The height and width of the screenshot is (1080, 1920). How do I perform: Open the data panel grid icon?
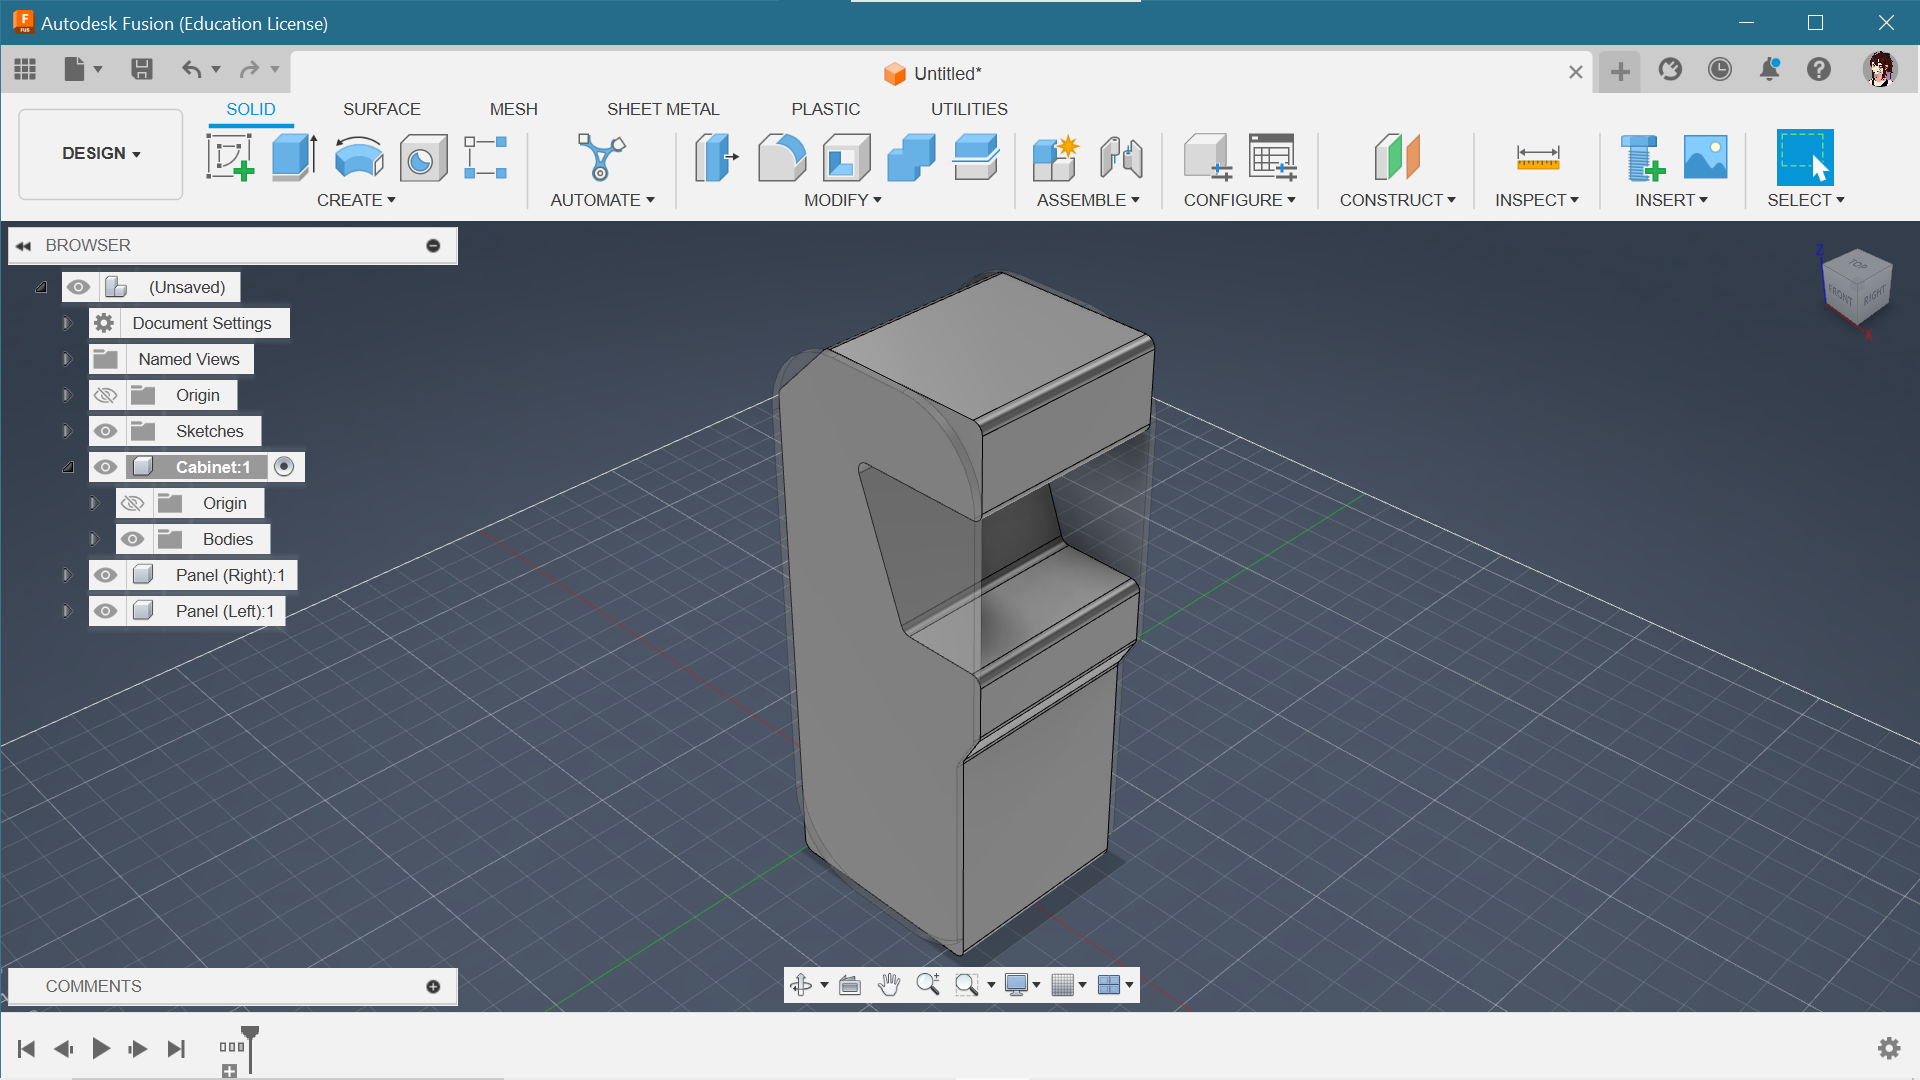25,69
